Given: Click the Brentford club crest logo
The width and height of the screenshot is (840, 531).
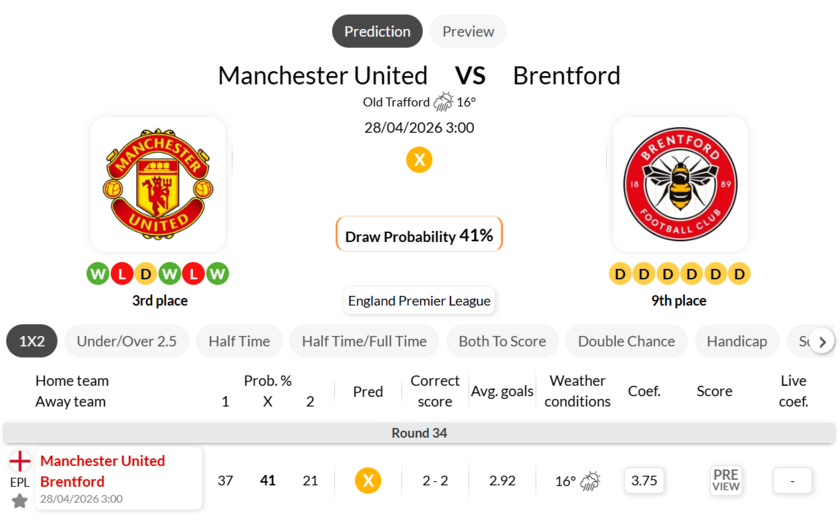Looking at the screenshot, I should (679, 184).
